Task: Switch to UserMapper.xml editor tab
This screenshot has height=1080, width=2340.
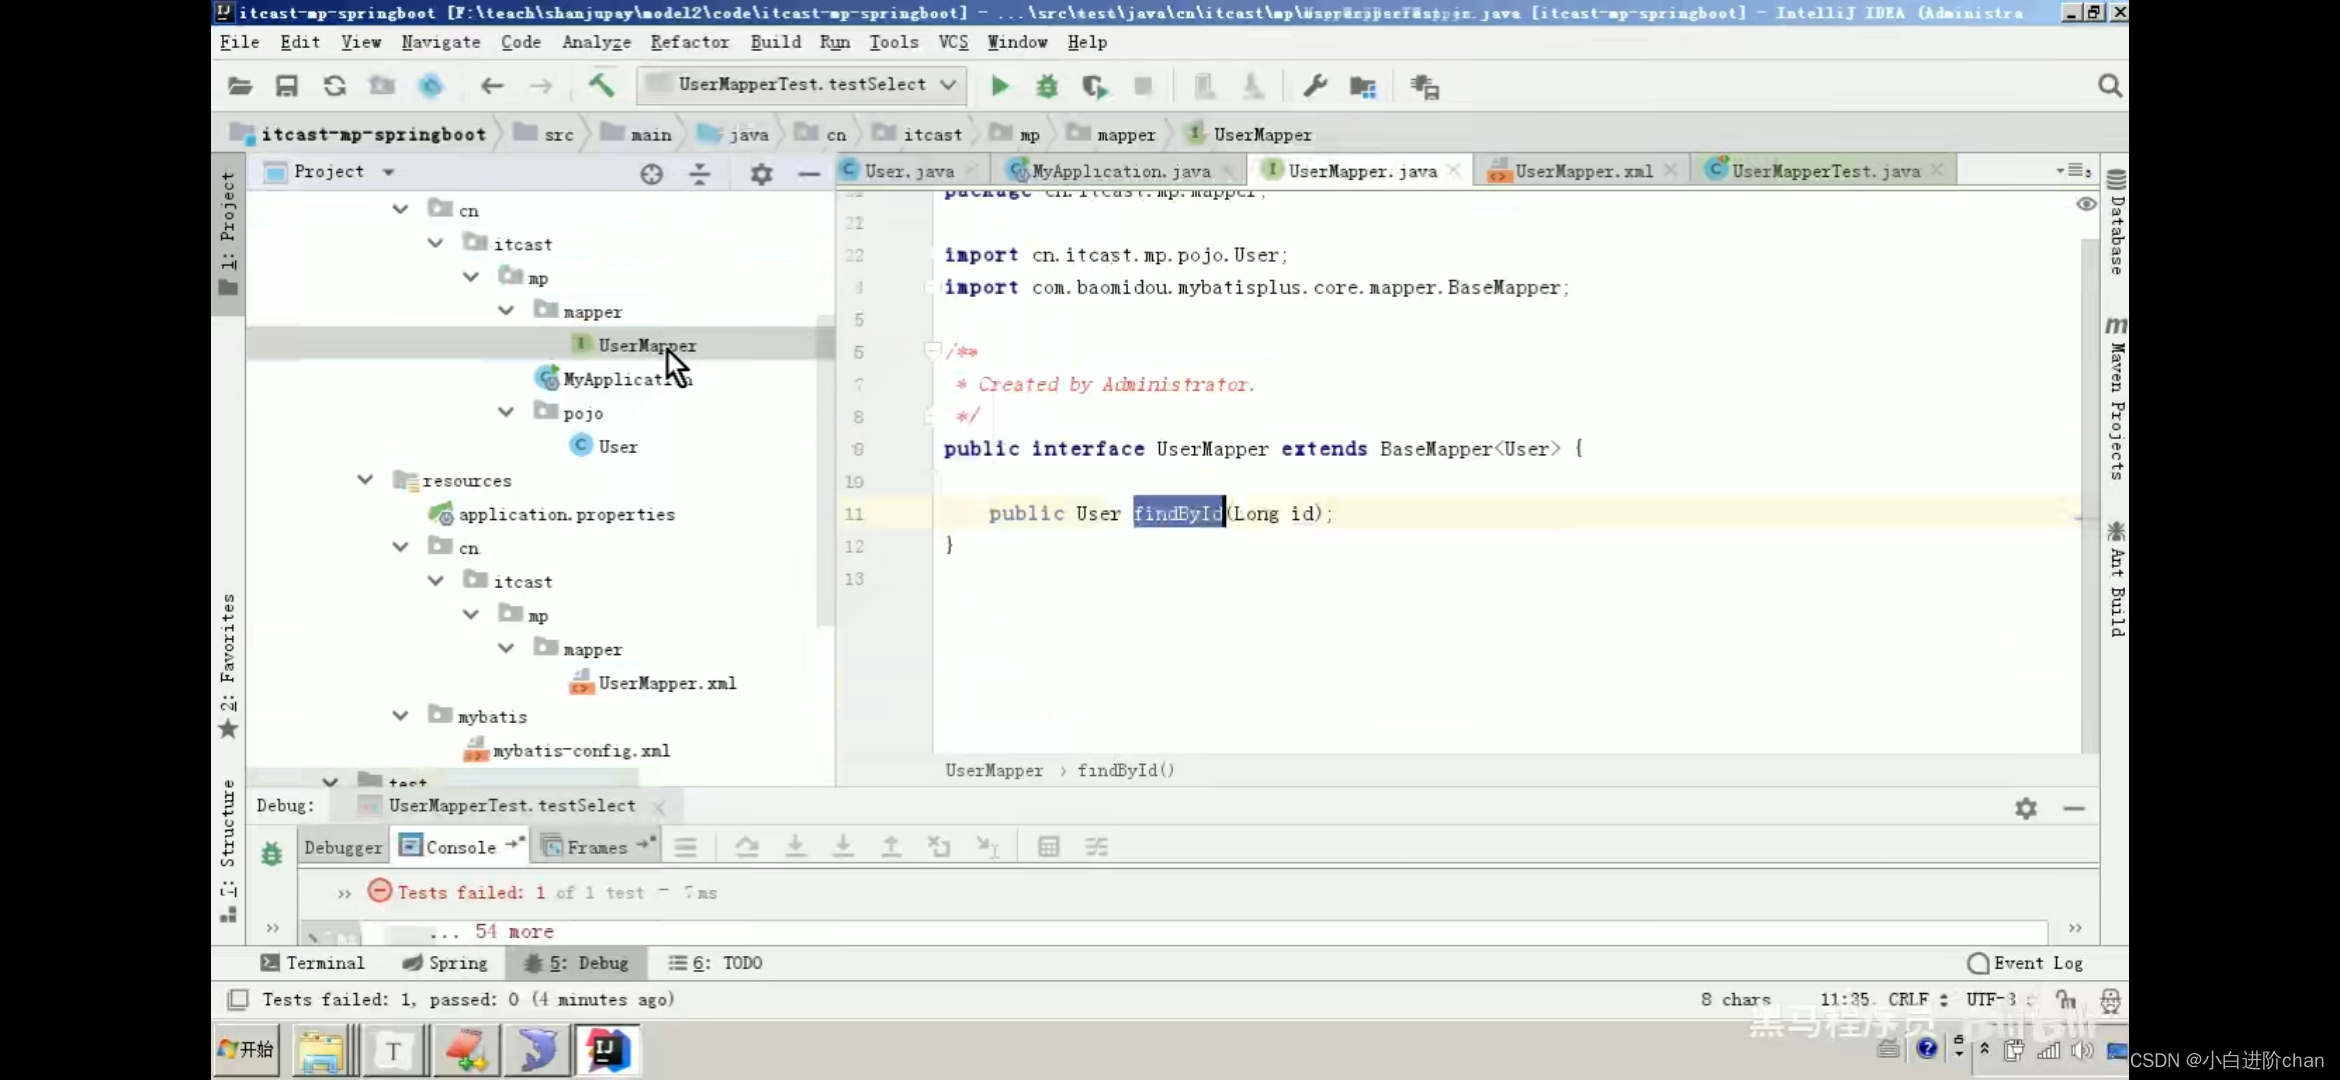Action: [x=1584, y=171]
